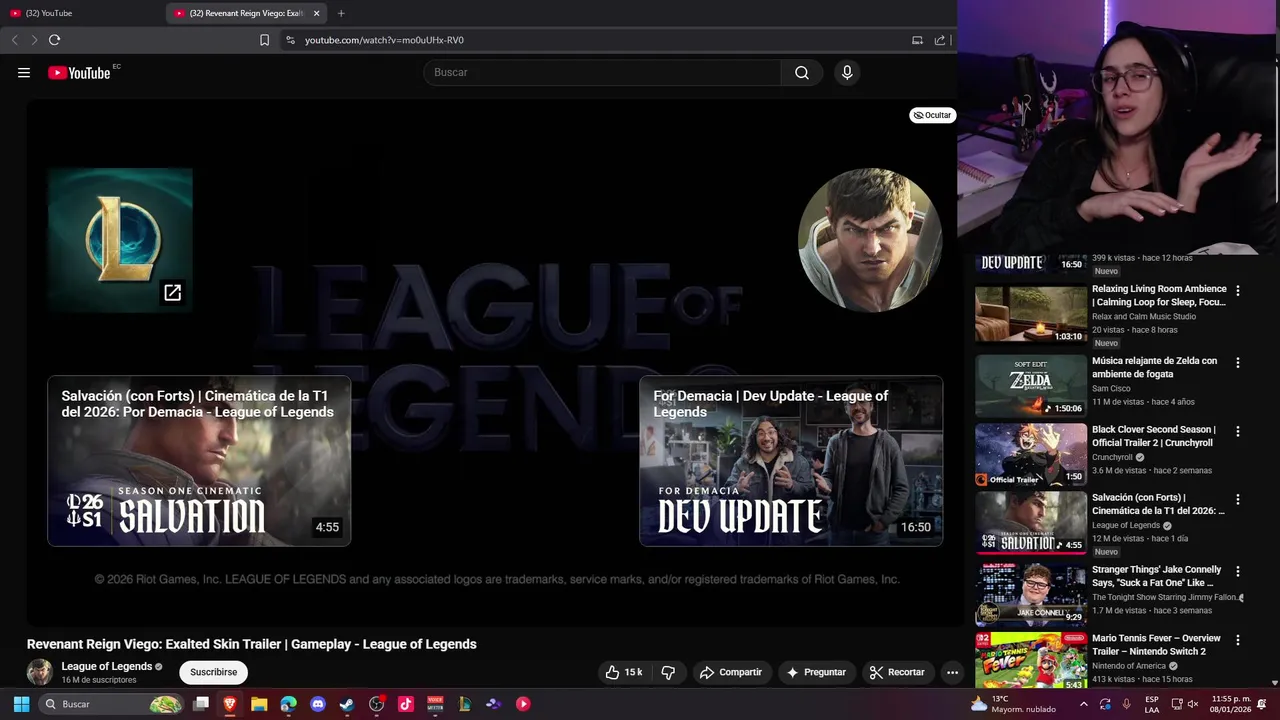The image size is (1280, 720).
Task: Open options for Música relajante de Zelda
Action: [1238, 363]
